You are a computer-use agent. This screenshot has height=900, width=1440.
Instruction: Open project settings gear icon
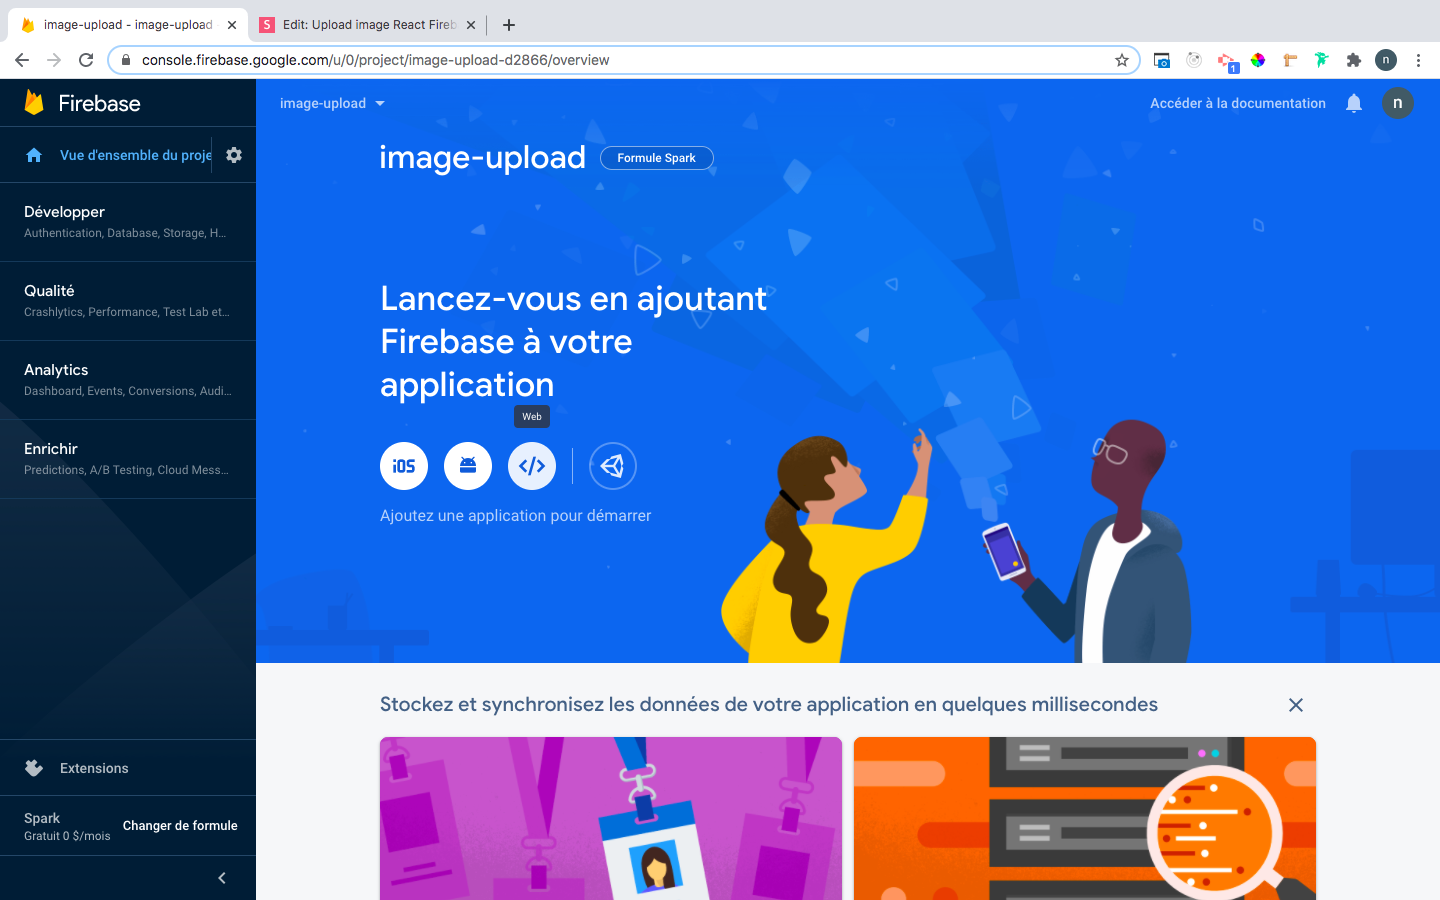tap(234, 155)
